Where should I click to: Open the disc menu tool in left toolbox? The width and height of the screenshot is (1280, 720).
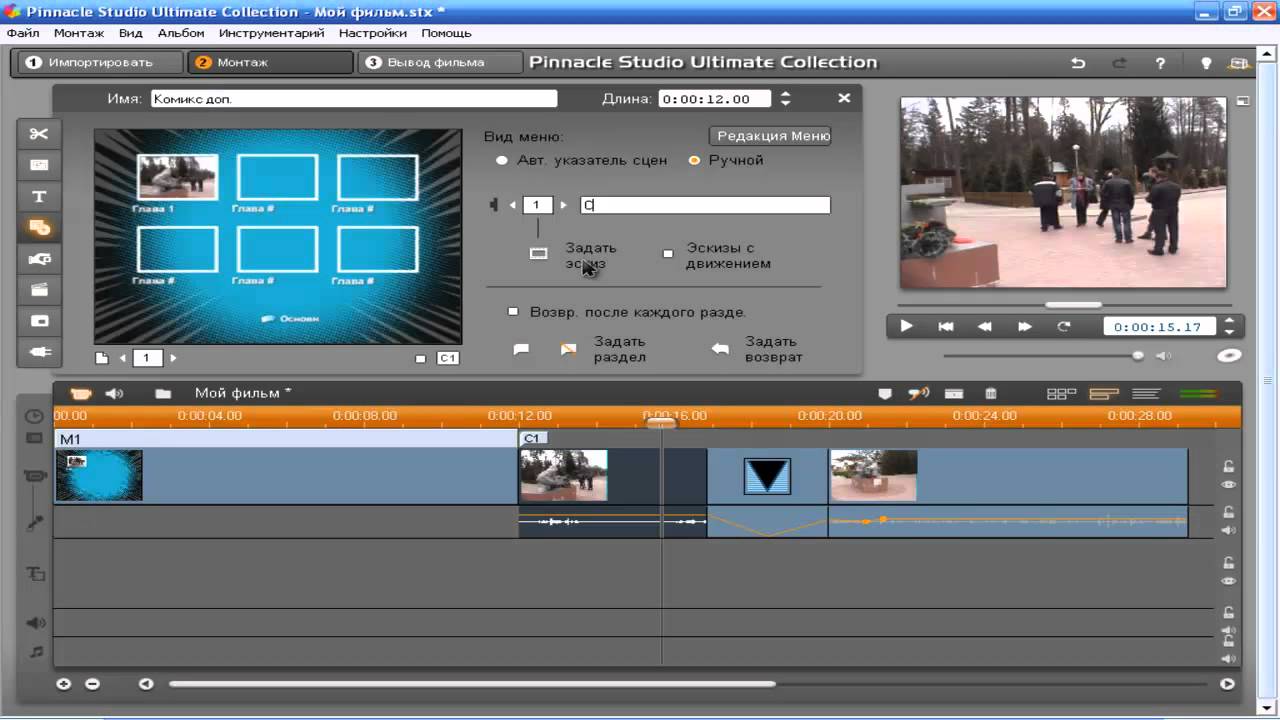tap(39, 228)
